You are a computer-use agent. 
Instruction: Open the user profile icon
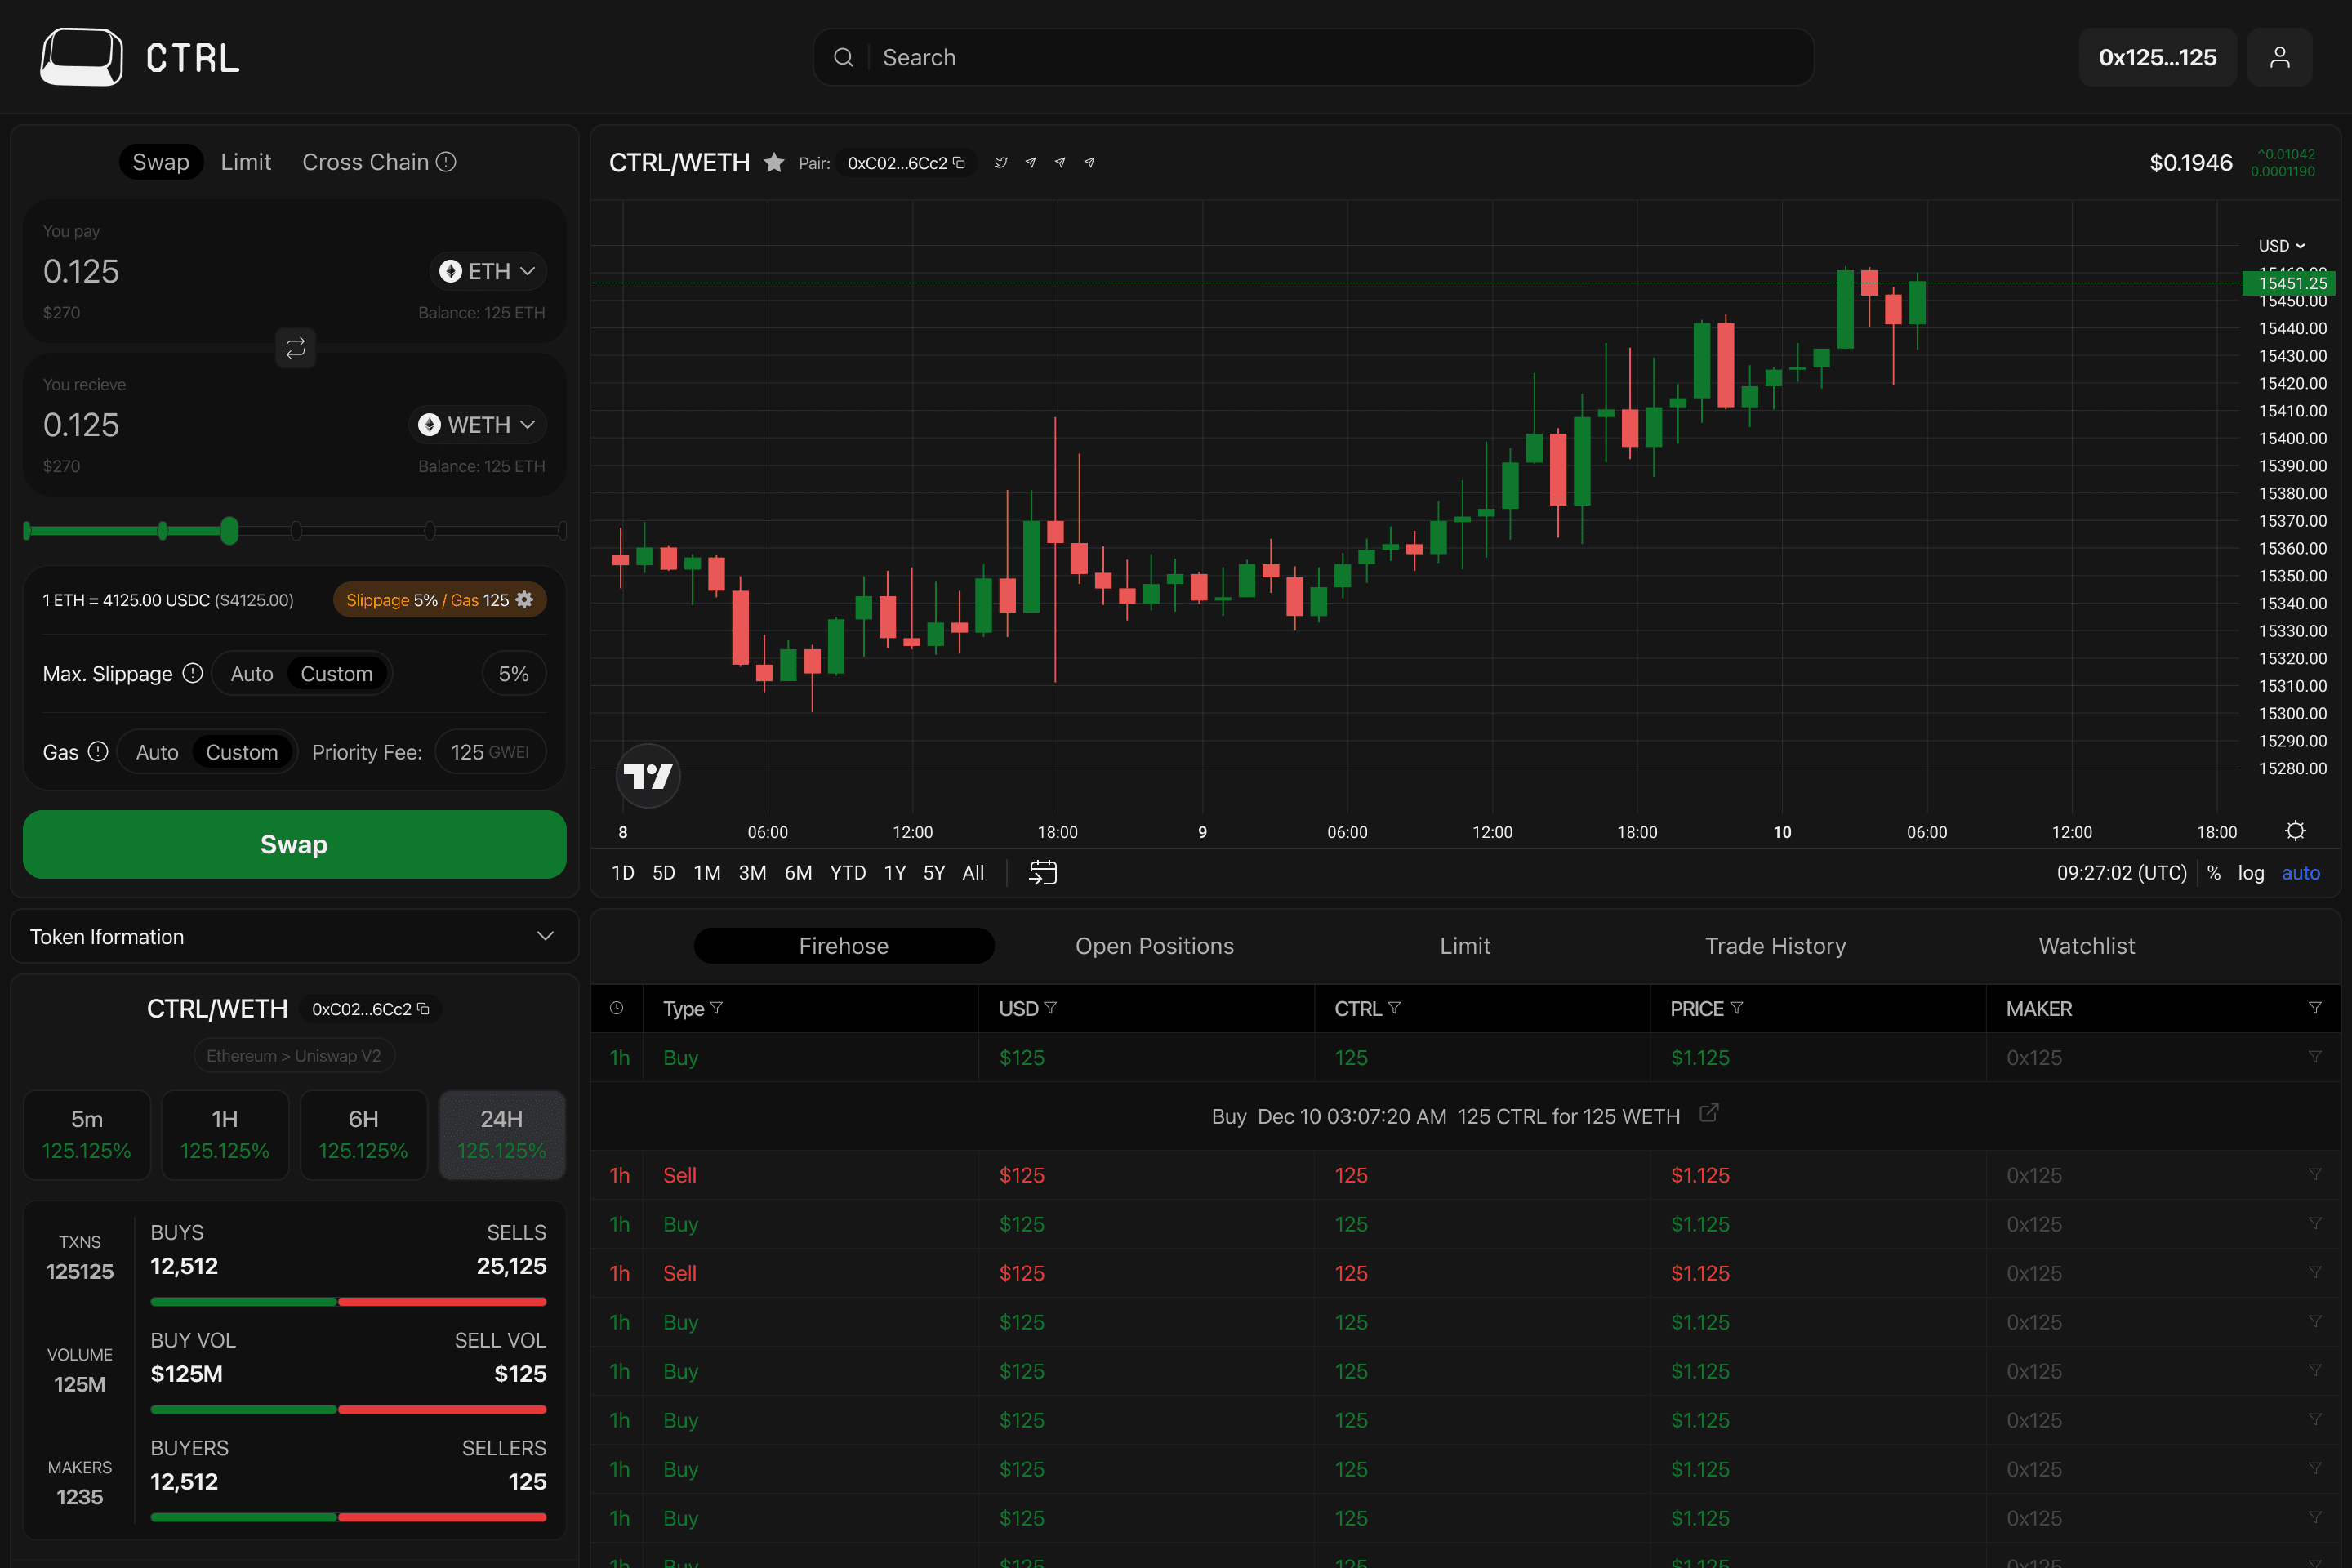tap(2279, 57)
